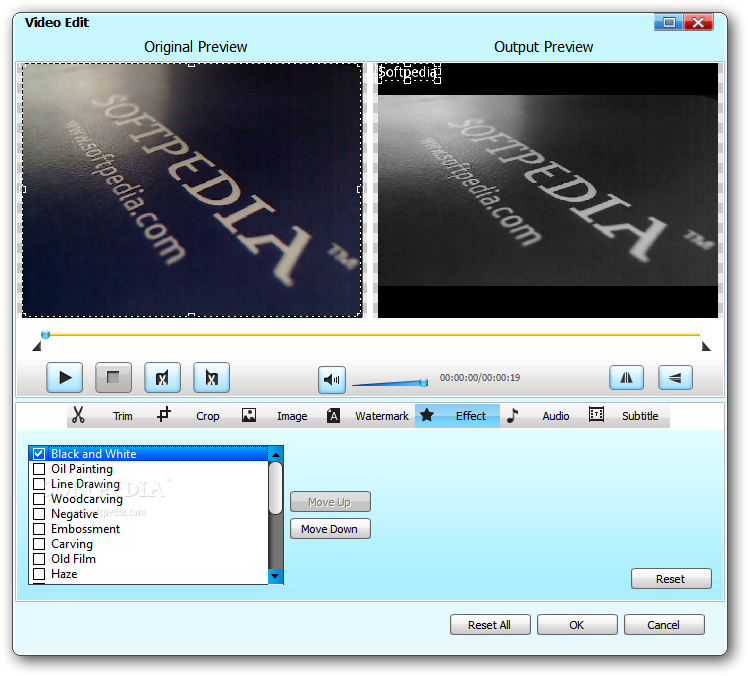Image resolution: width=748 pixels, height=676 pixels.
Task: Click the Audio music note icon
Action: point(512,415)
